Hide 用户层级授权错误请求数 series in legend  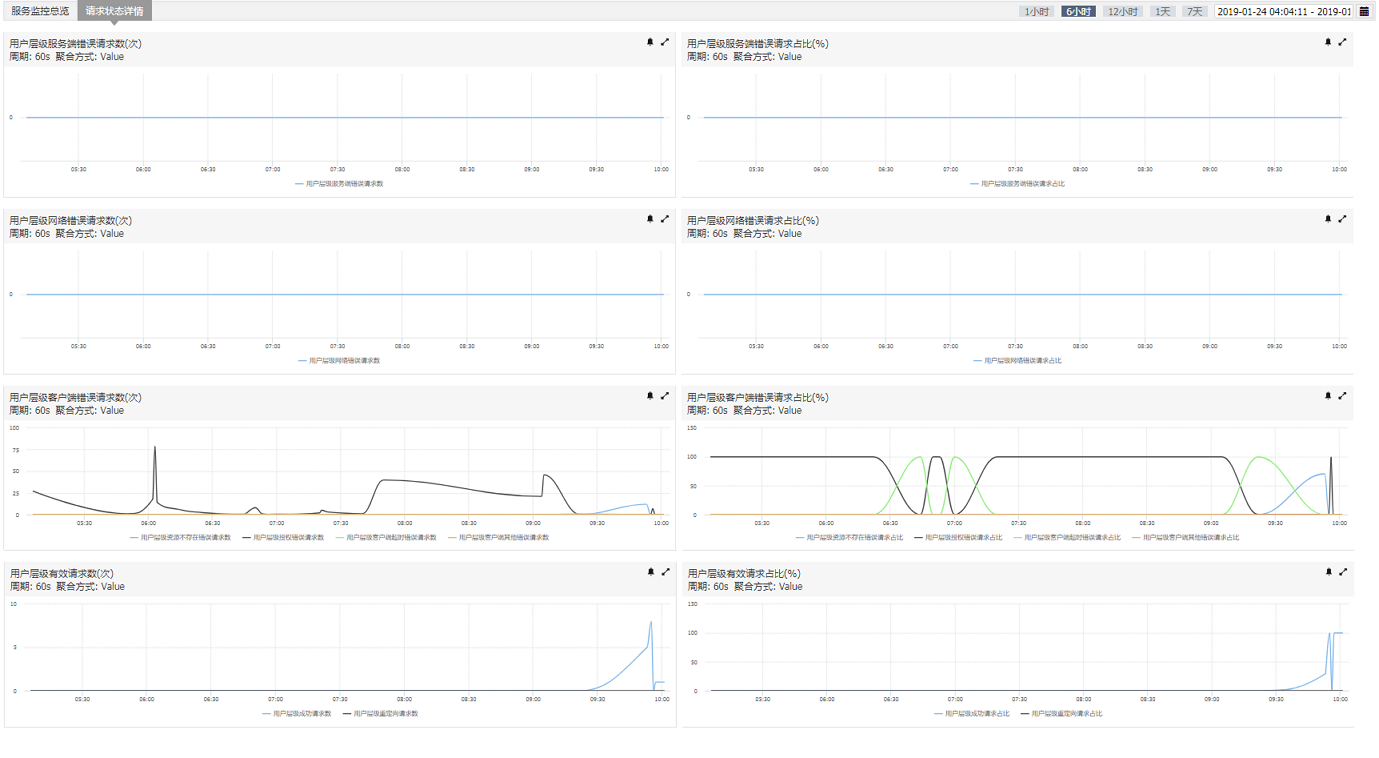[x=283, y=538]
